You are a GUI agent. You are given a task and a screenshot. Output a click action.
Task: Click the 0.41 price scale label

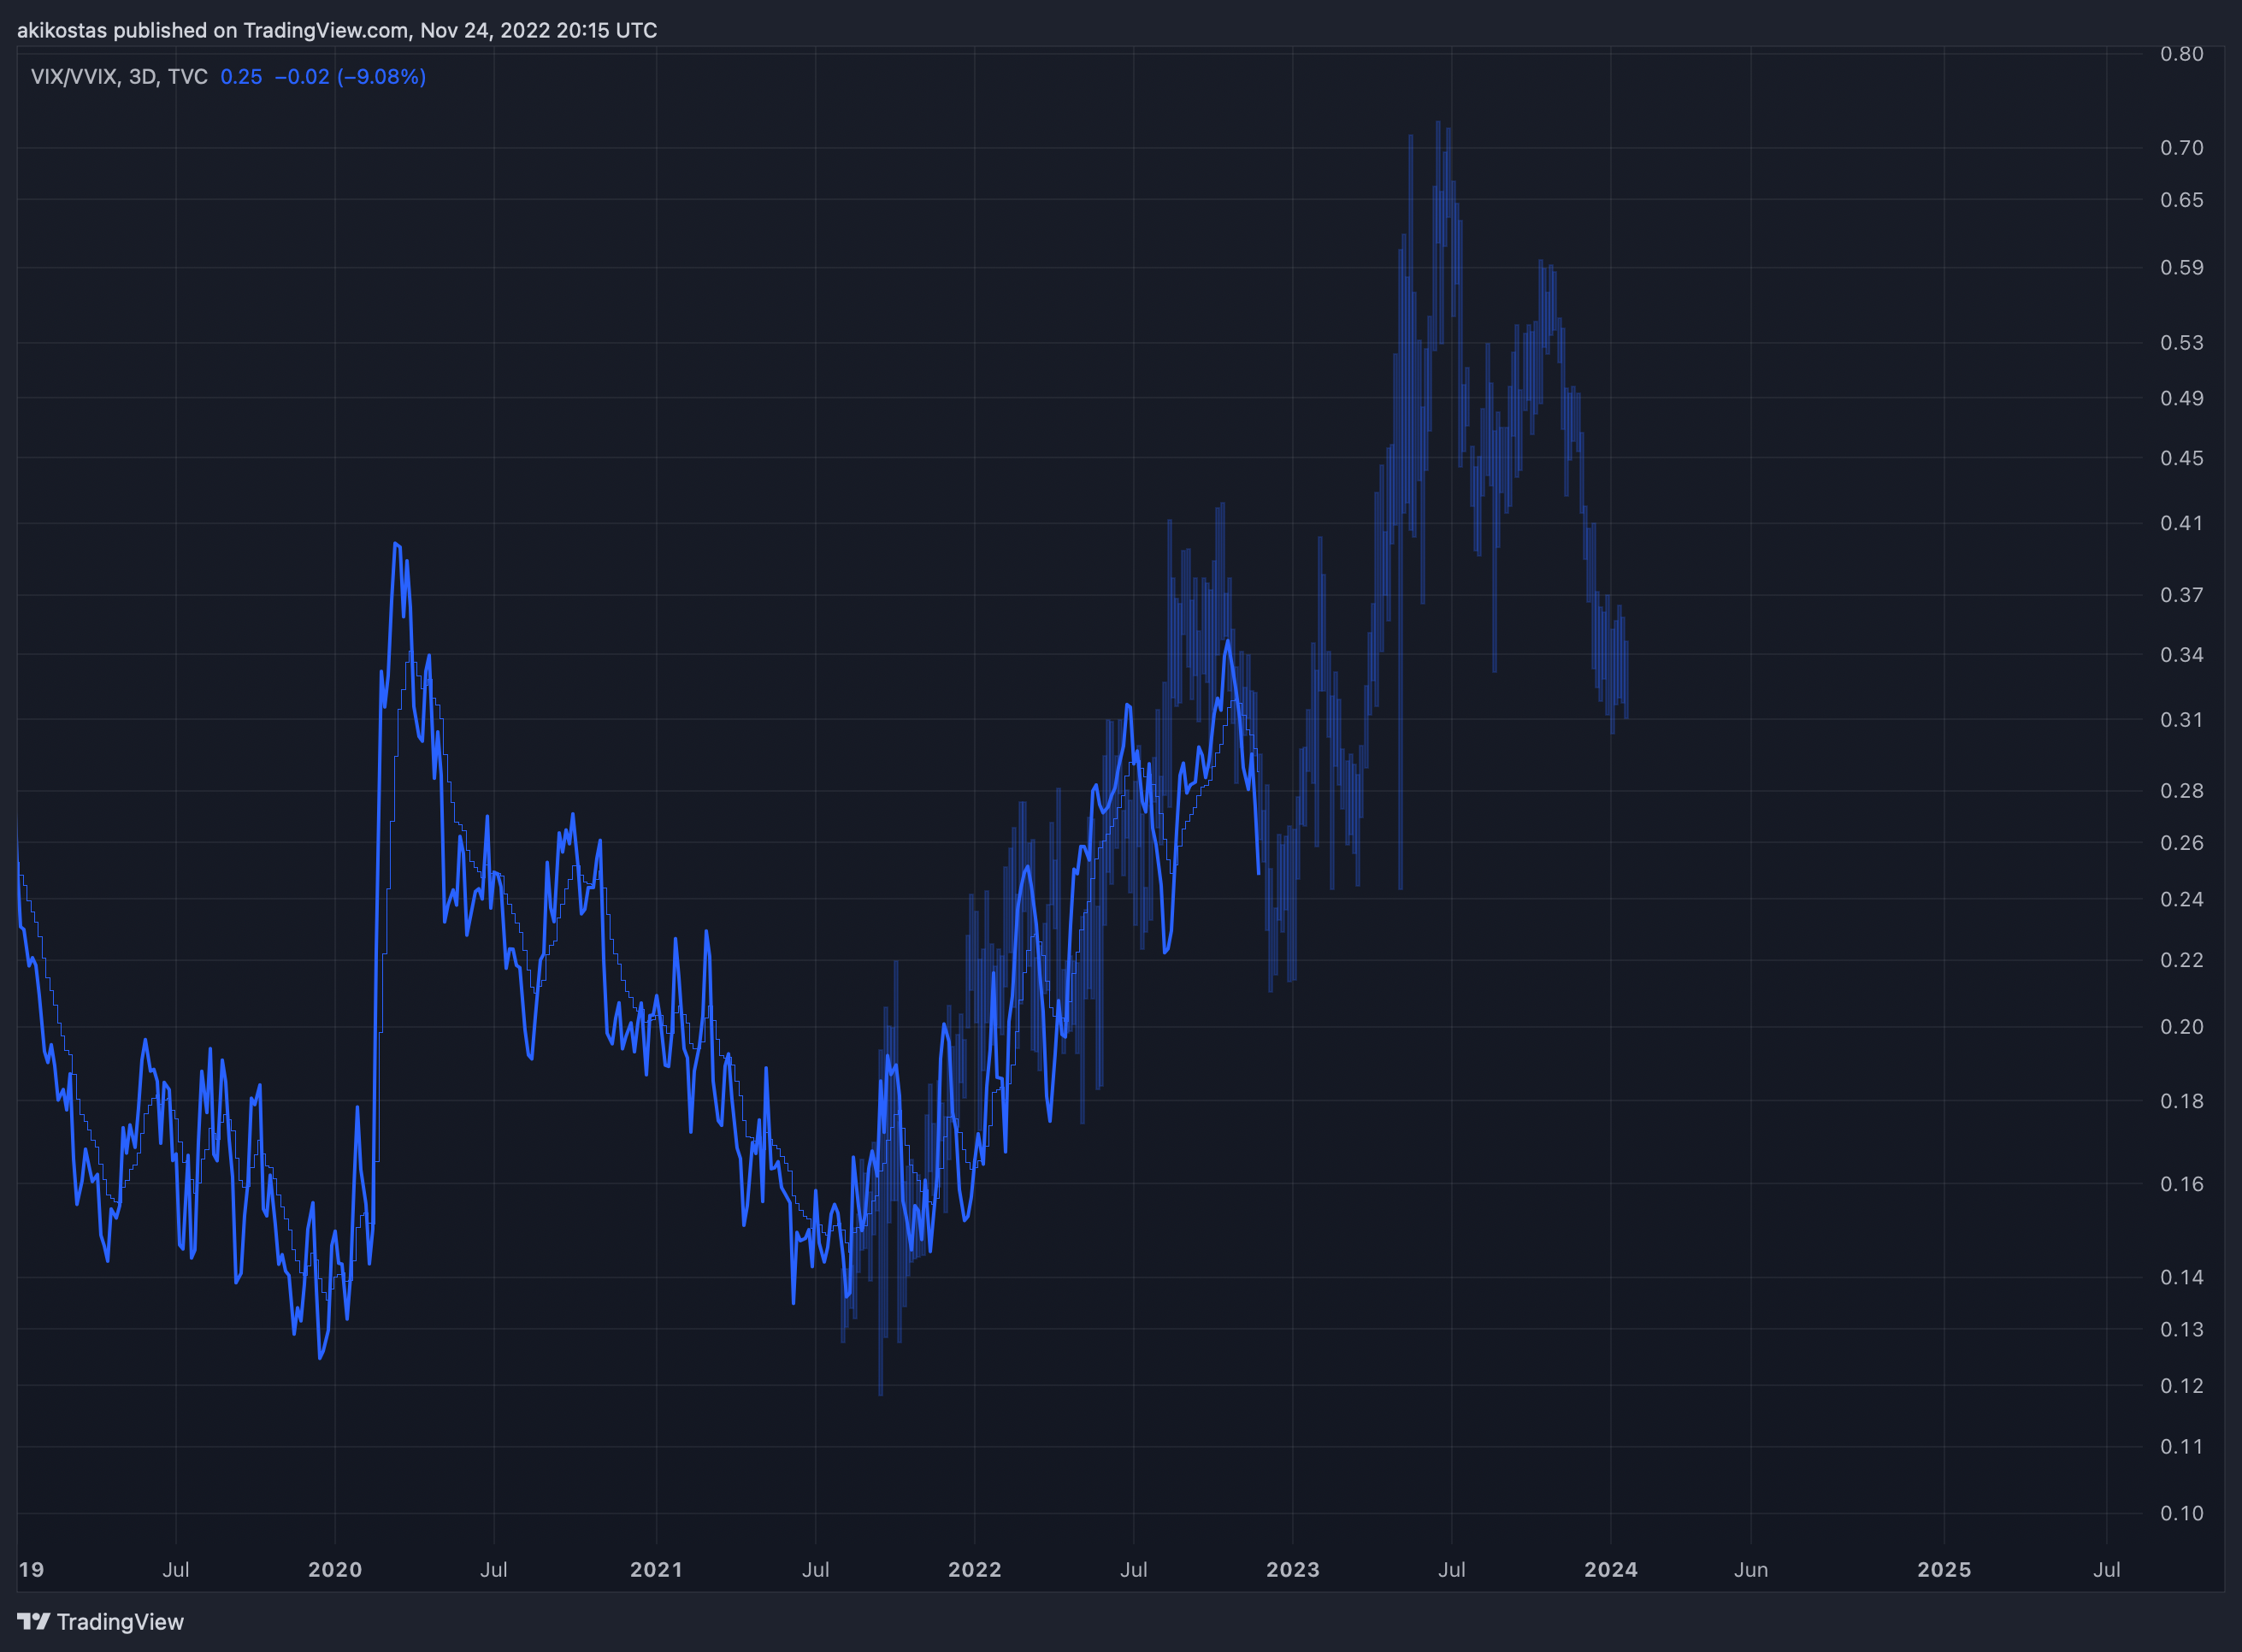pyautogui.click(x=2182, y=523)
